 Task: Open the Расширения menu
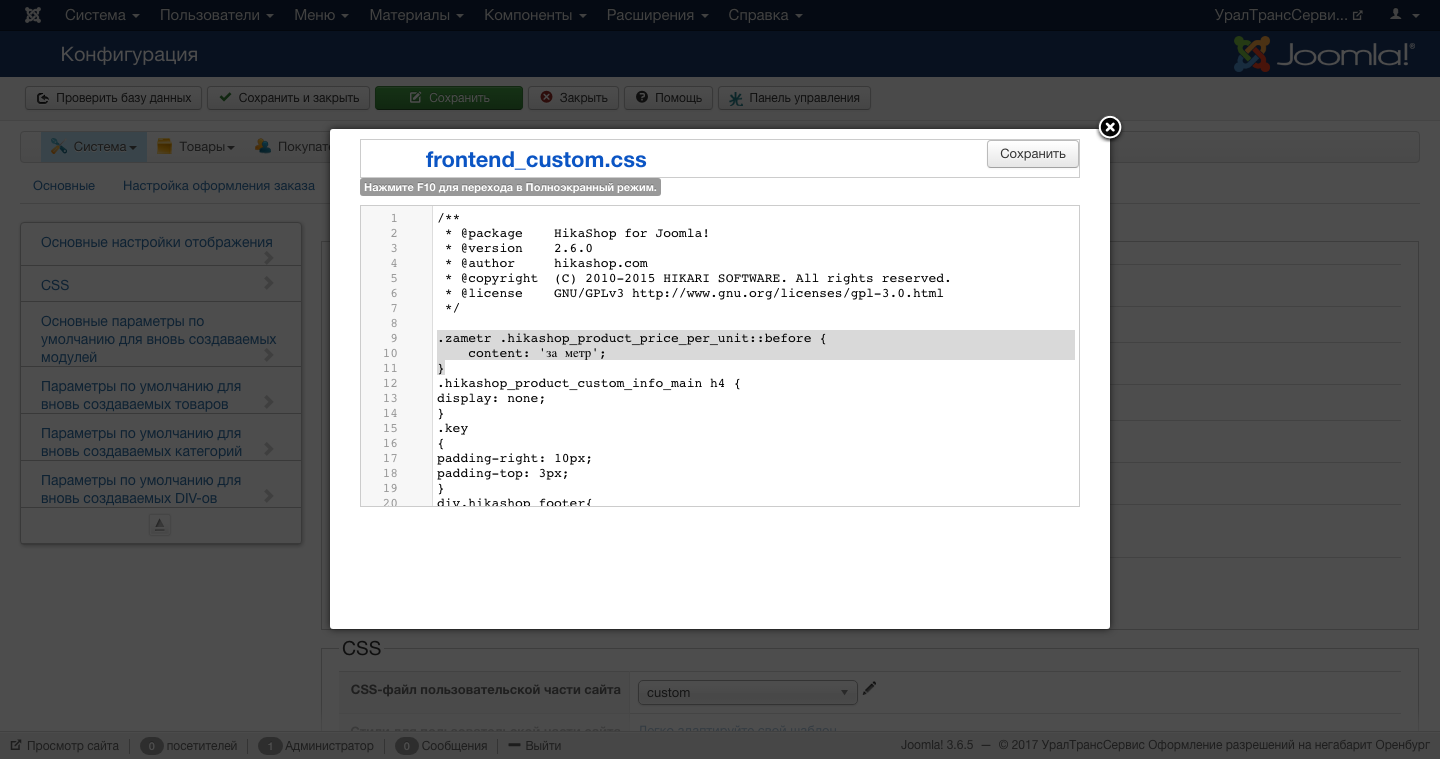pos(657,15)
